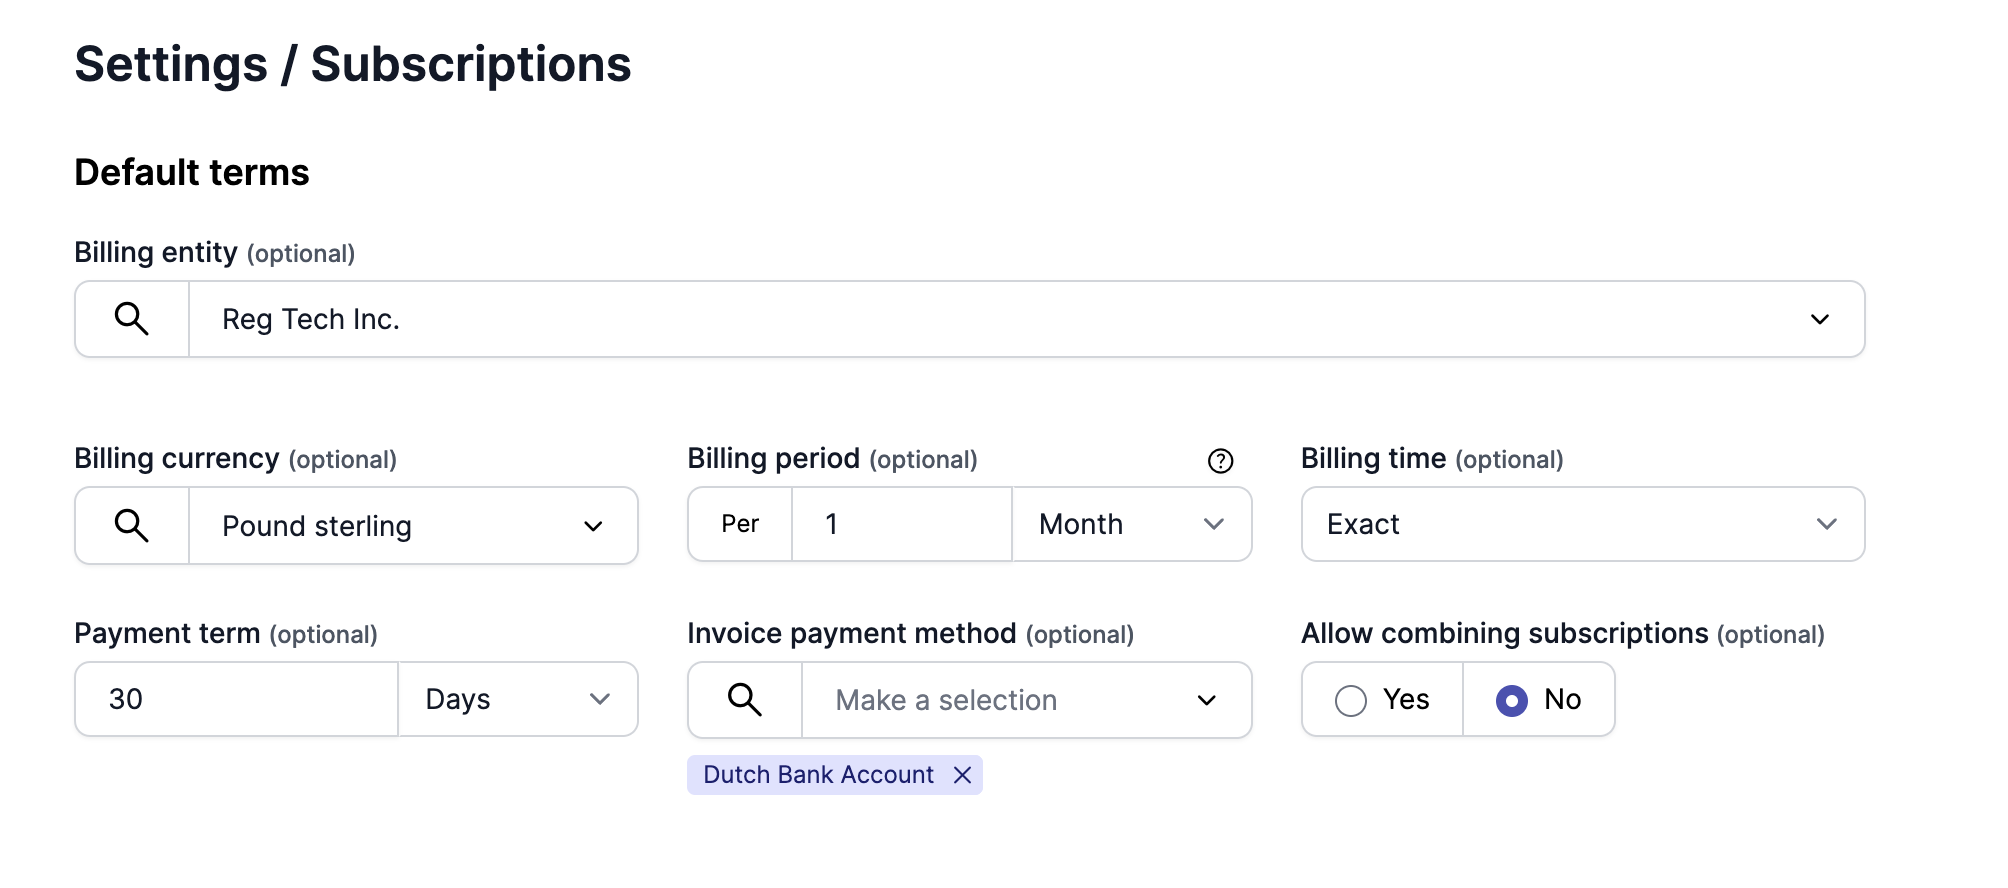Open the Pound sterling currency dropdown

pyautogui.click(x=593, y=526)
